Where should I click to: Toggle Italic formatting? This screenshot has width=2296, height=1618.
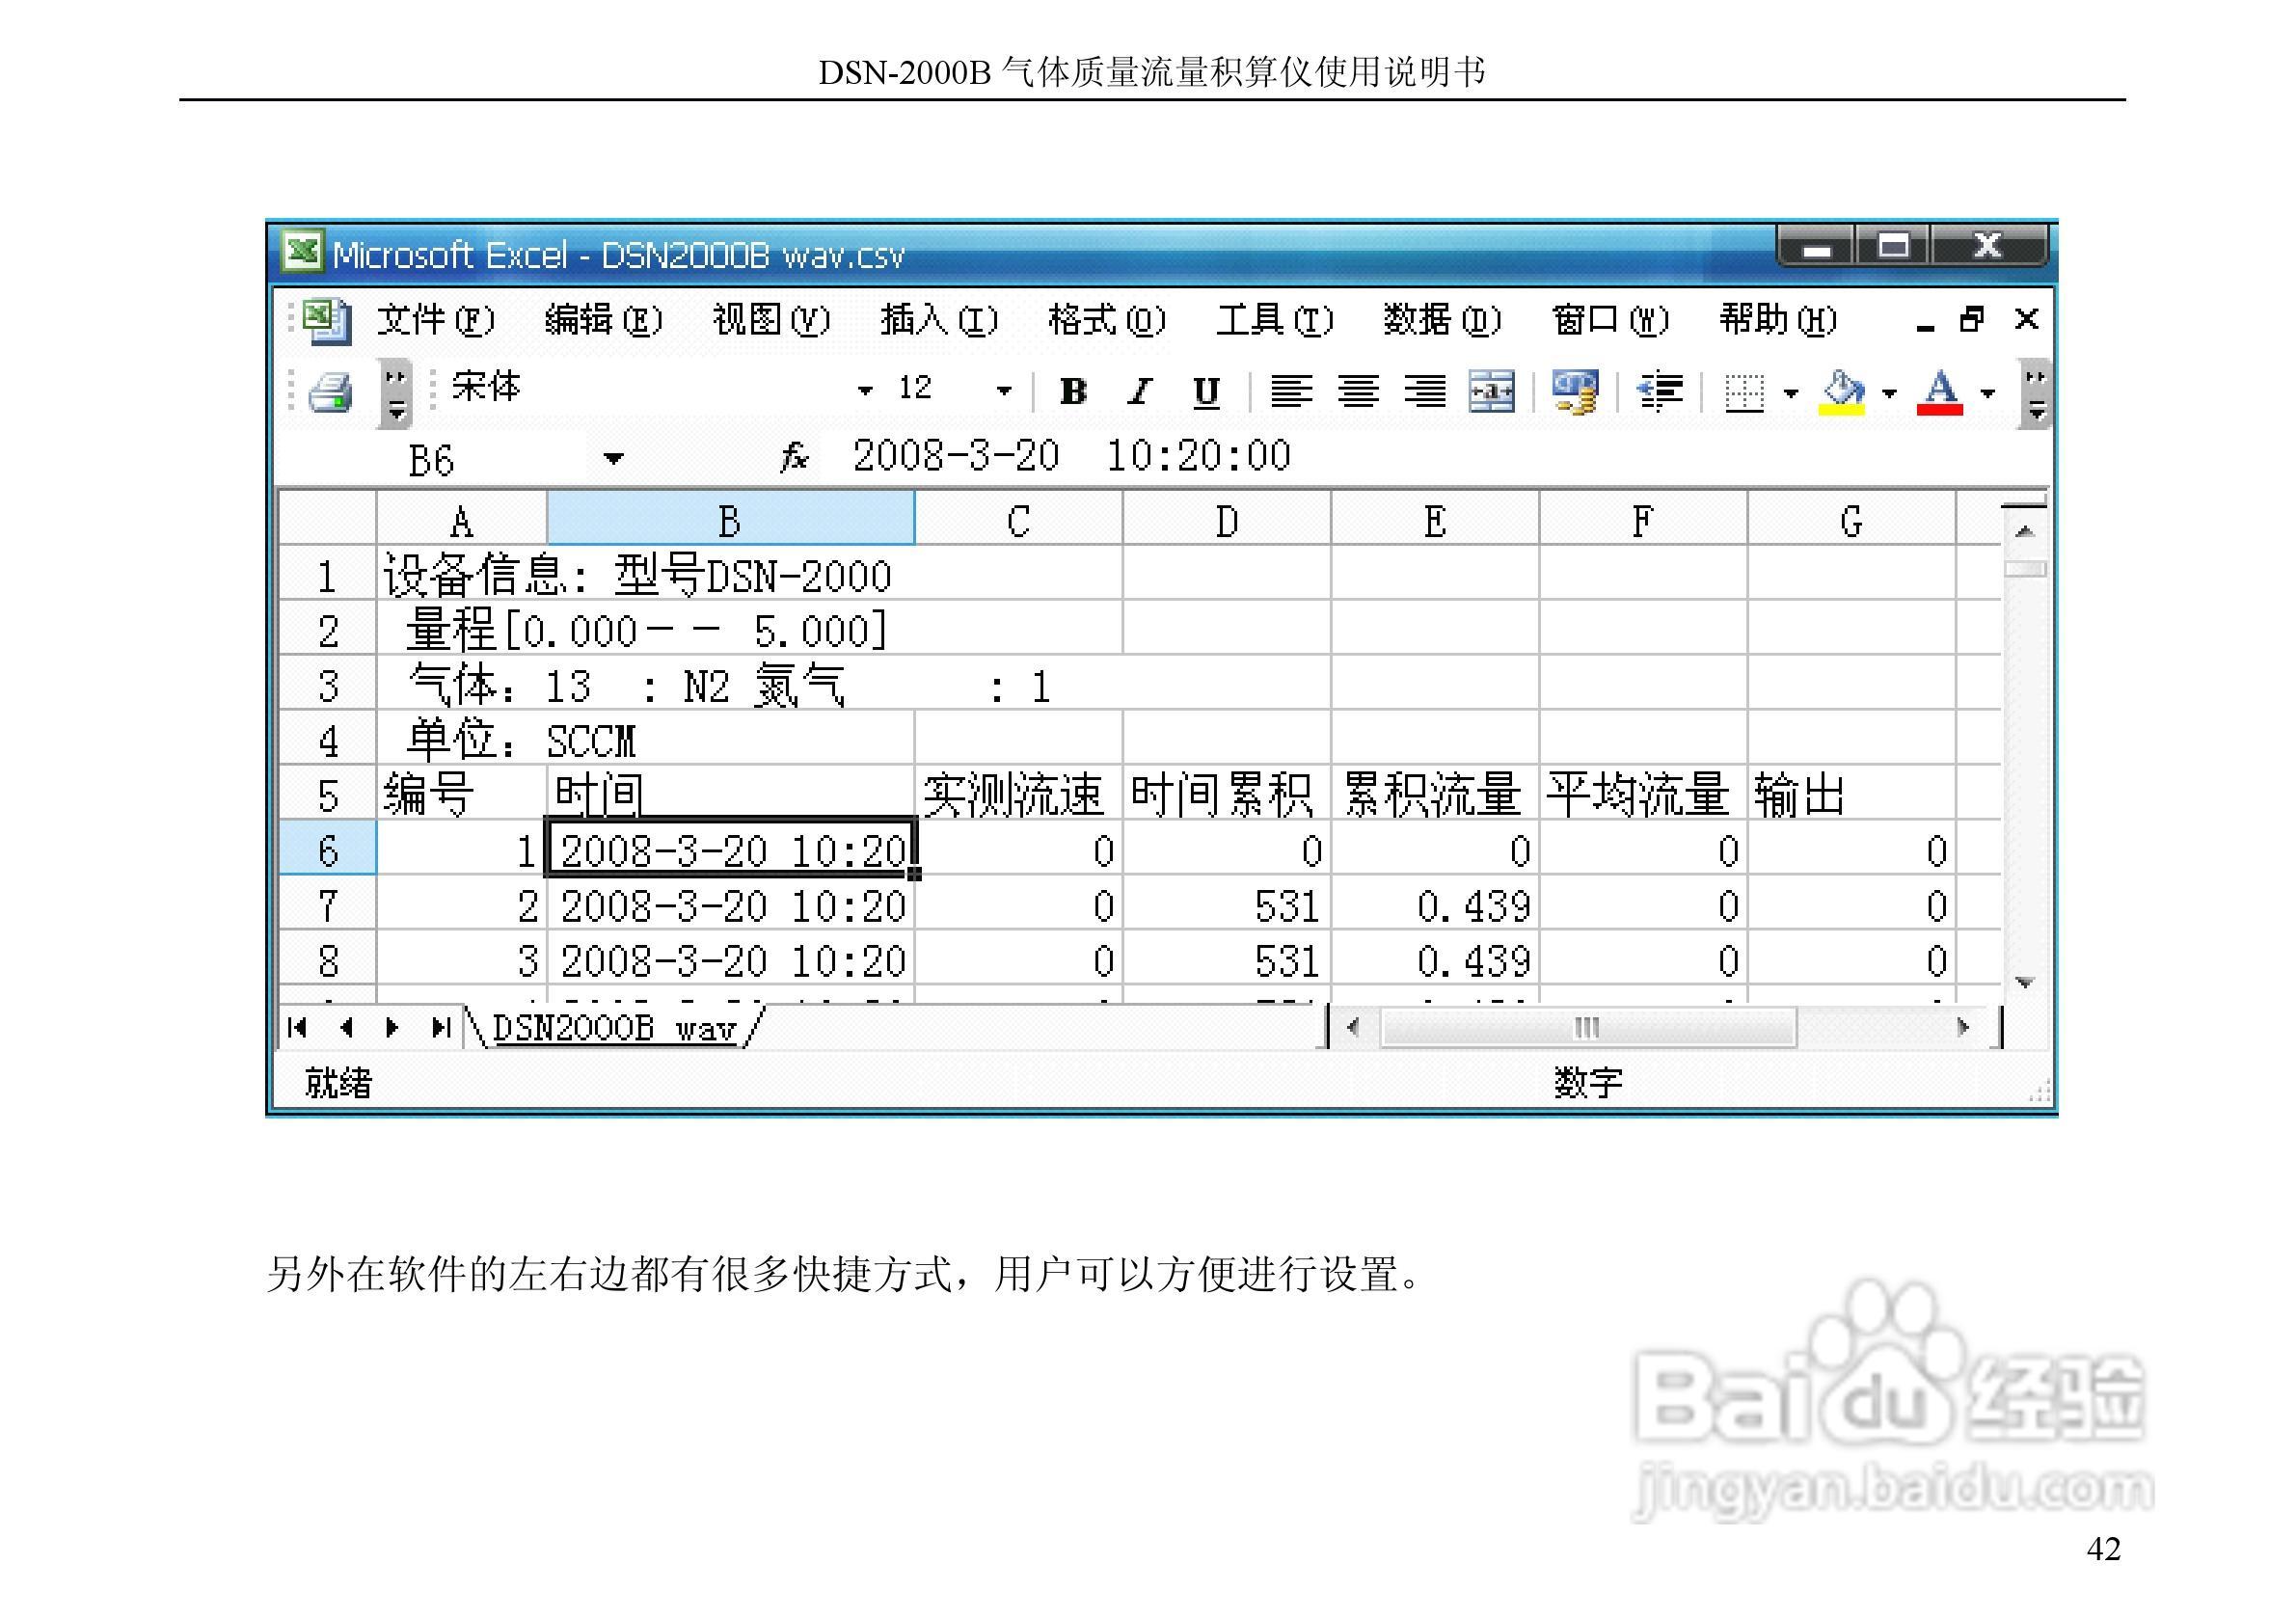(1139, 391)
